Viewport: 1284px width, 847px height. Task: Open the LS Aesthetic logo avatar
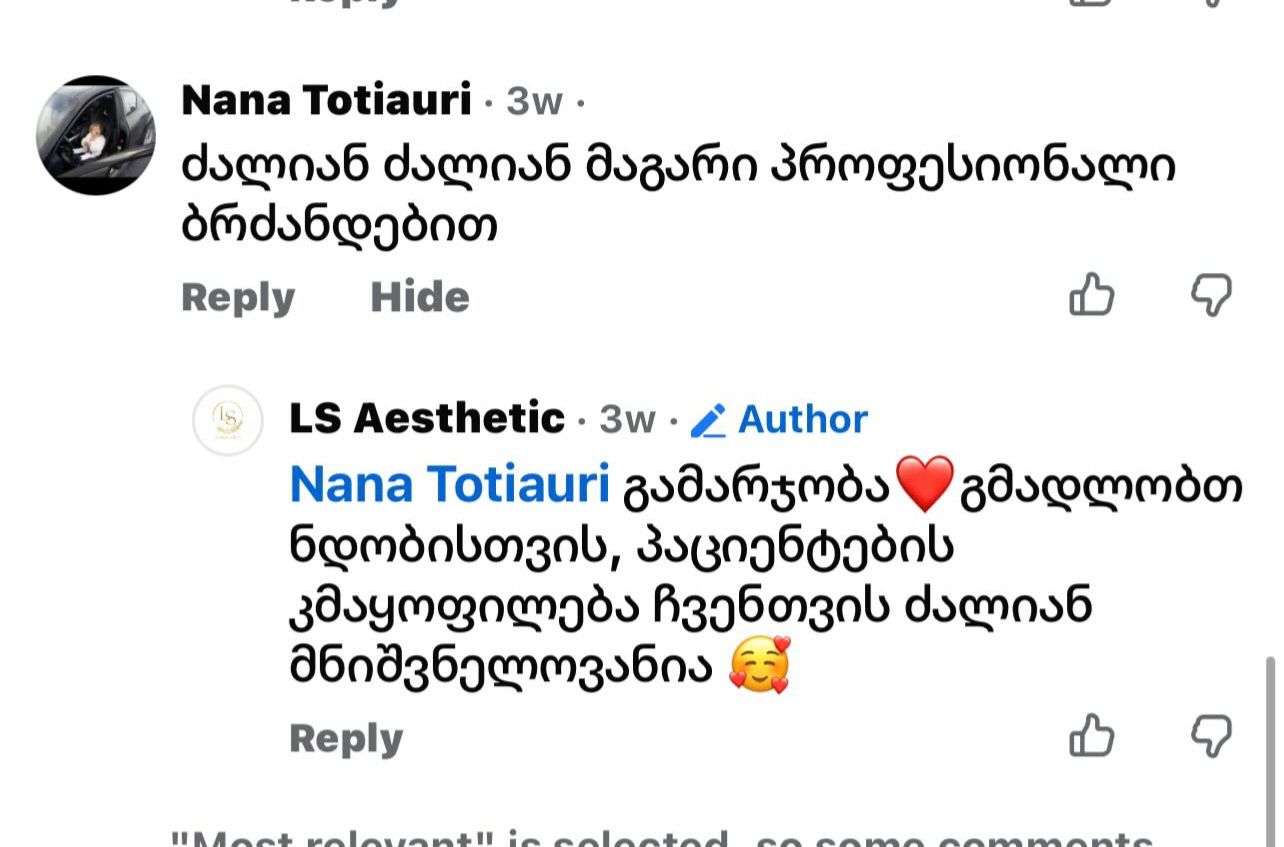click(228, 421)
